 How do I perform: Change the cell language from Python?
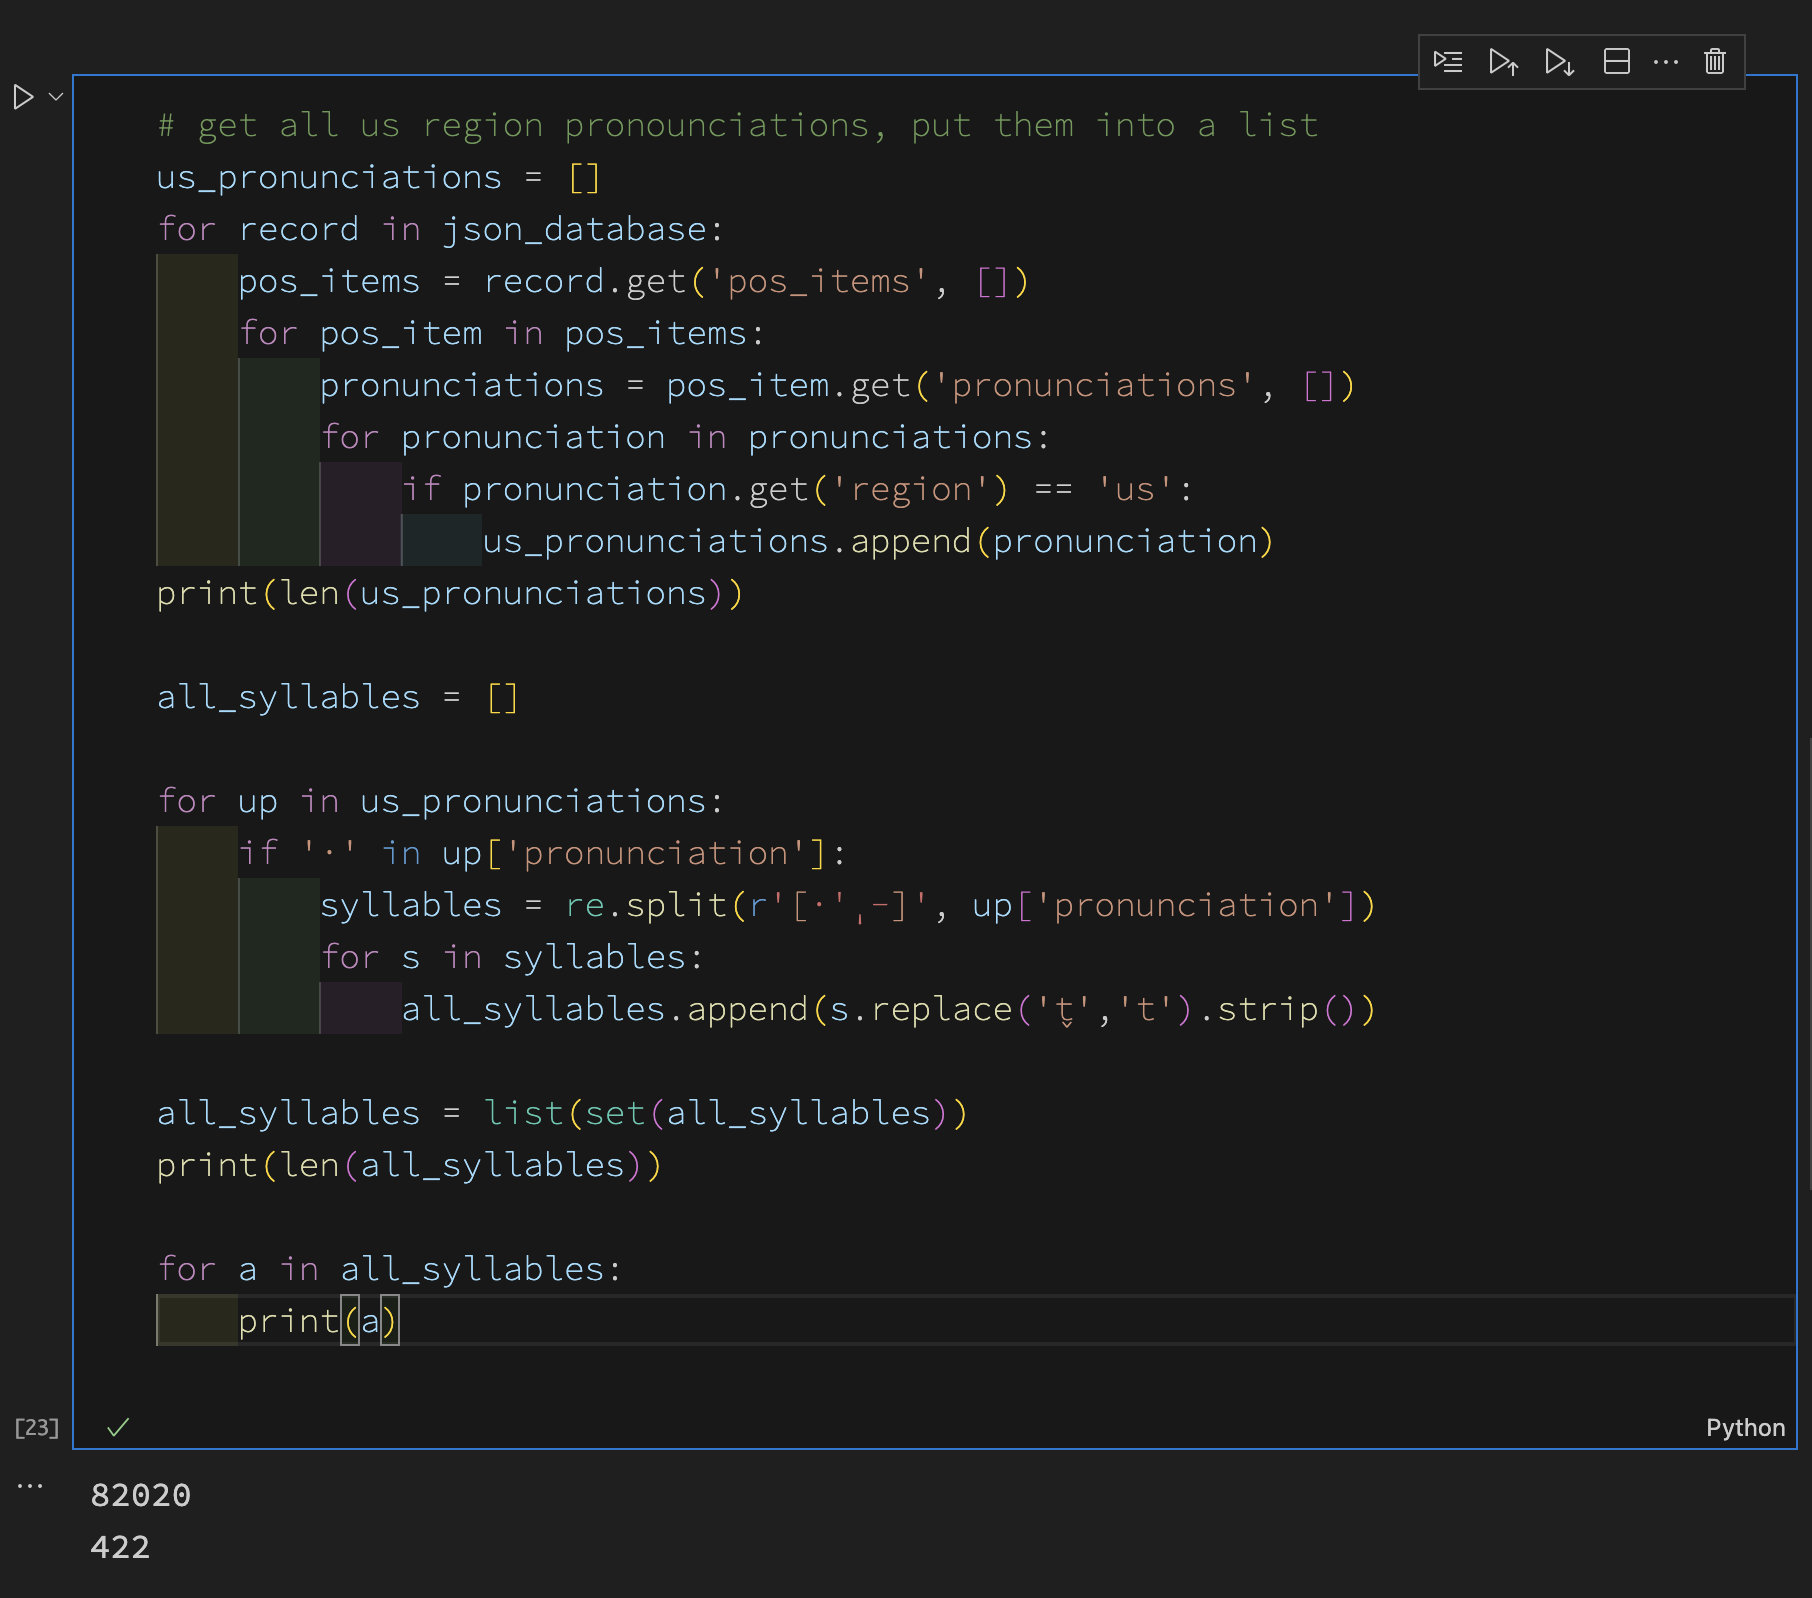(x=1745, y=1427)
